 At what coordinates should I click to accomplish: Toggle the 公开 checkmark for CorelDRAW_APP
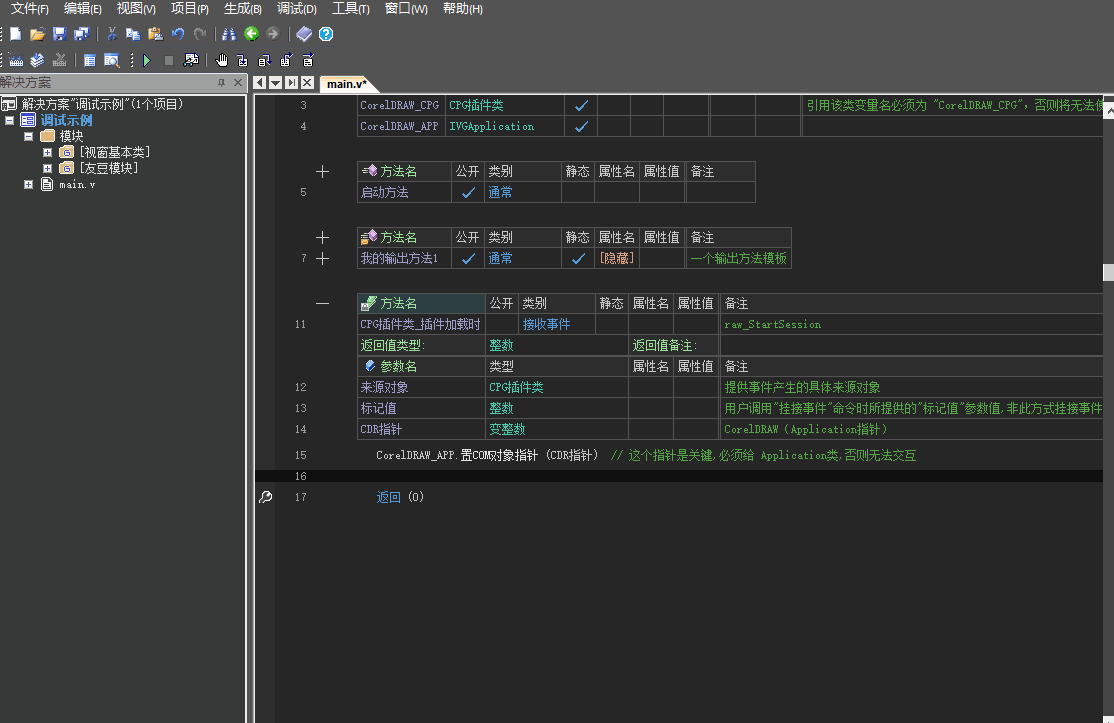coord(581,126)
